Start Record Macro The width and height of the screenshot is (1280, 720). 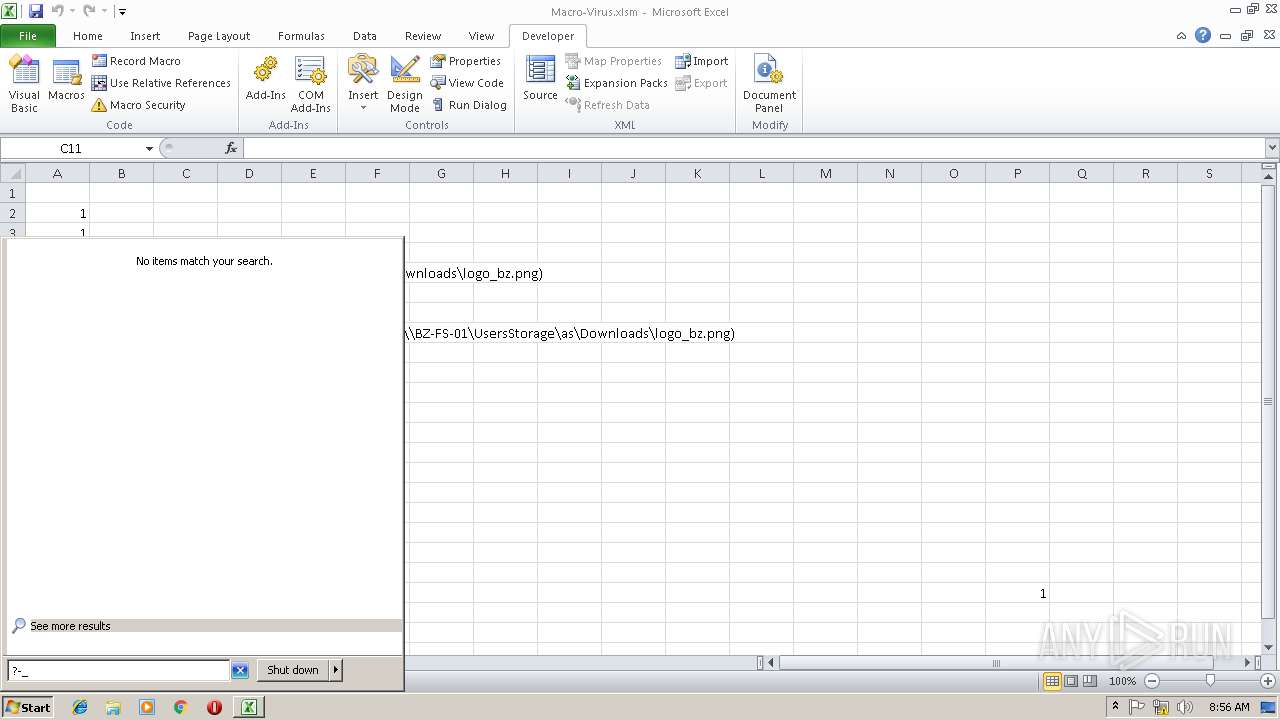(136, 61)
